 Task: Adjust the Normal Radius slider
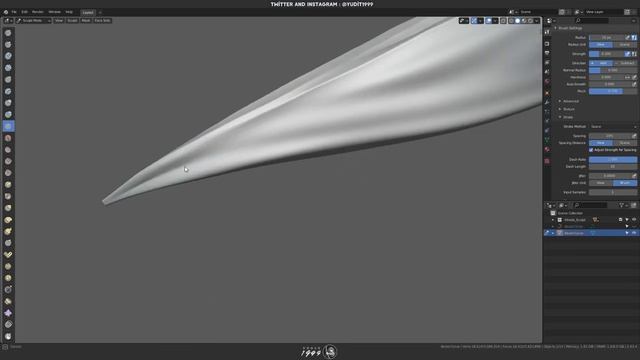613,70
